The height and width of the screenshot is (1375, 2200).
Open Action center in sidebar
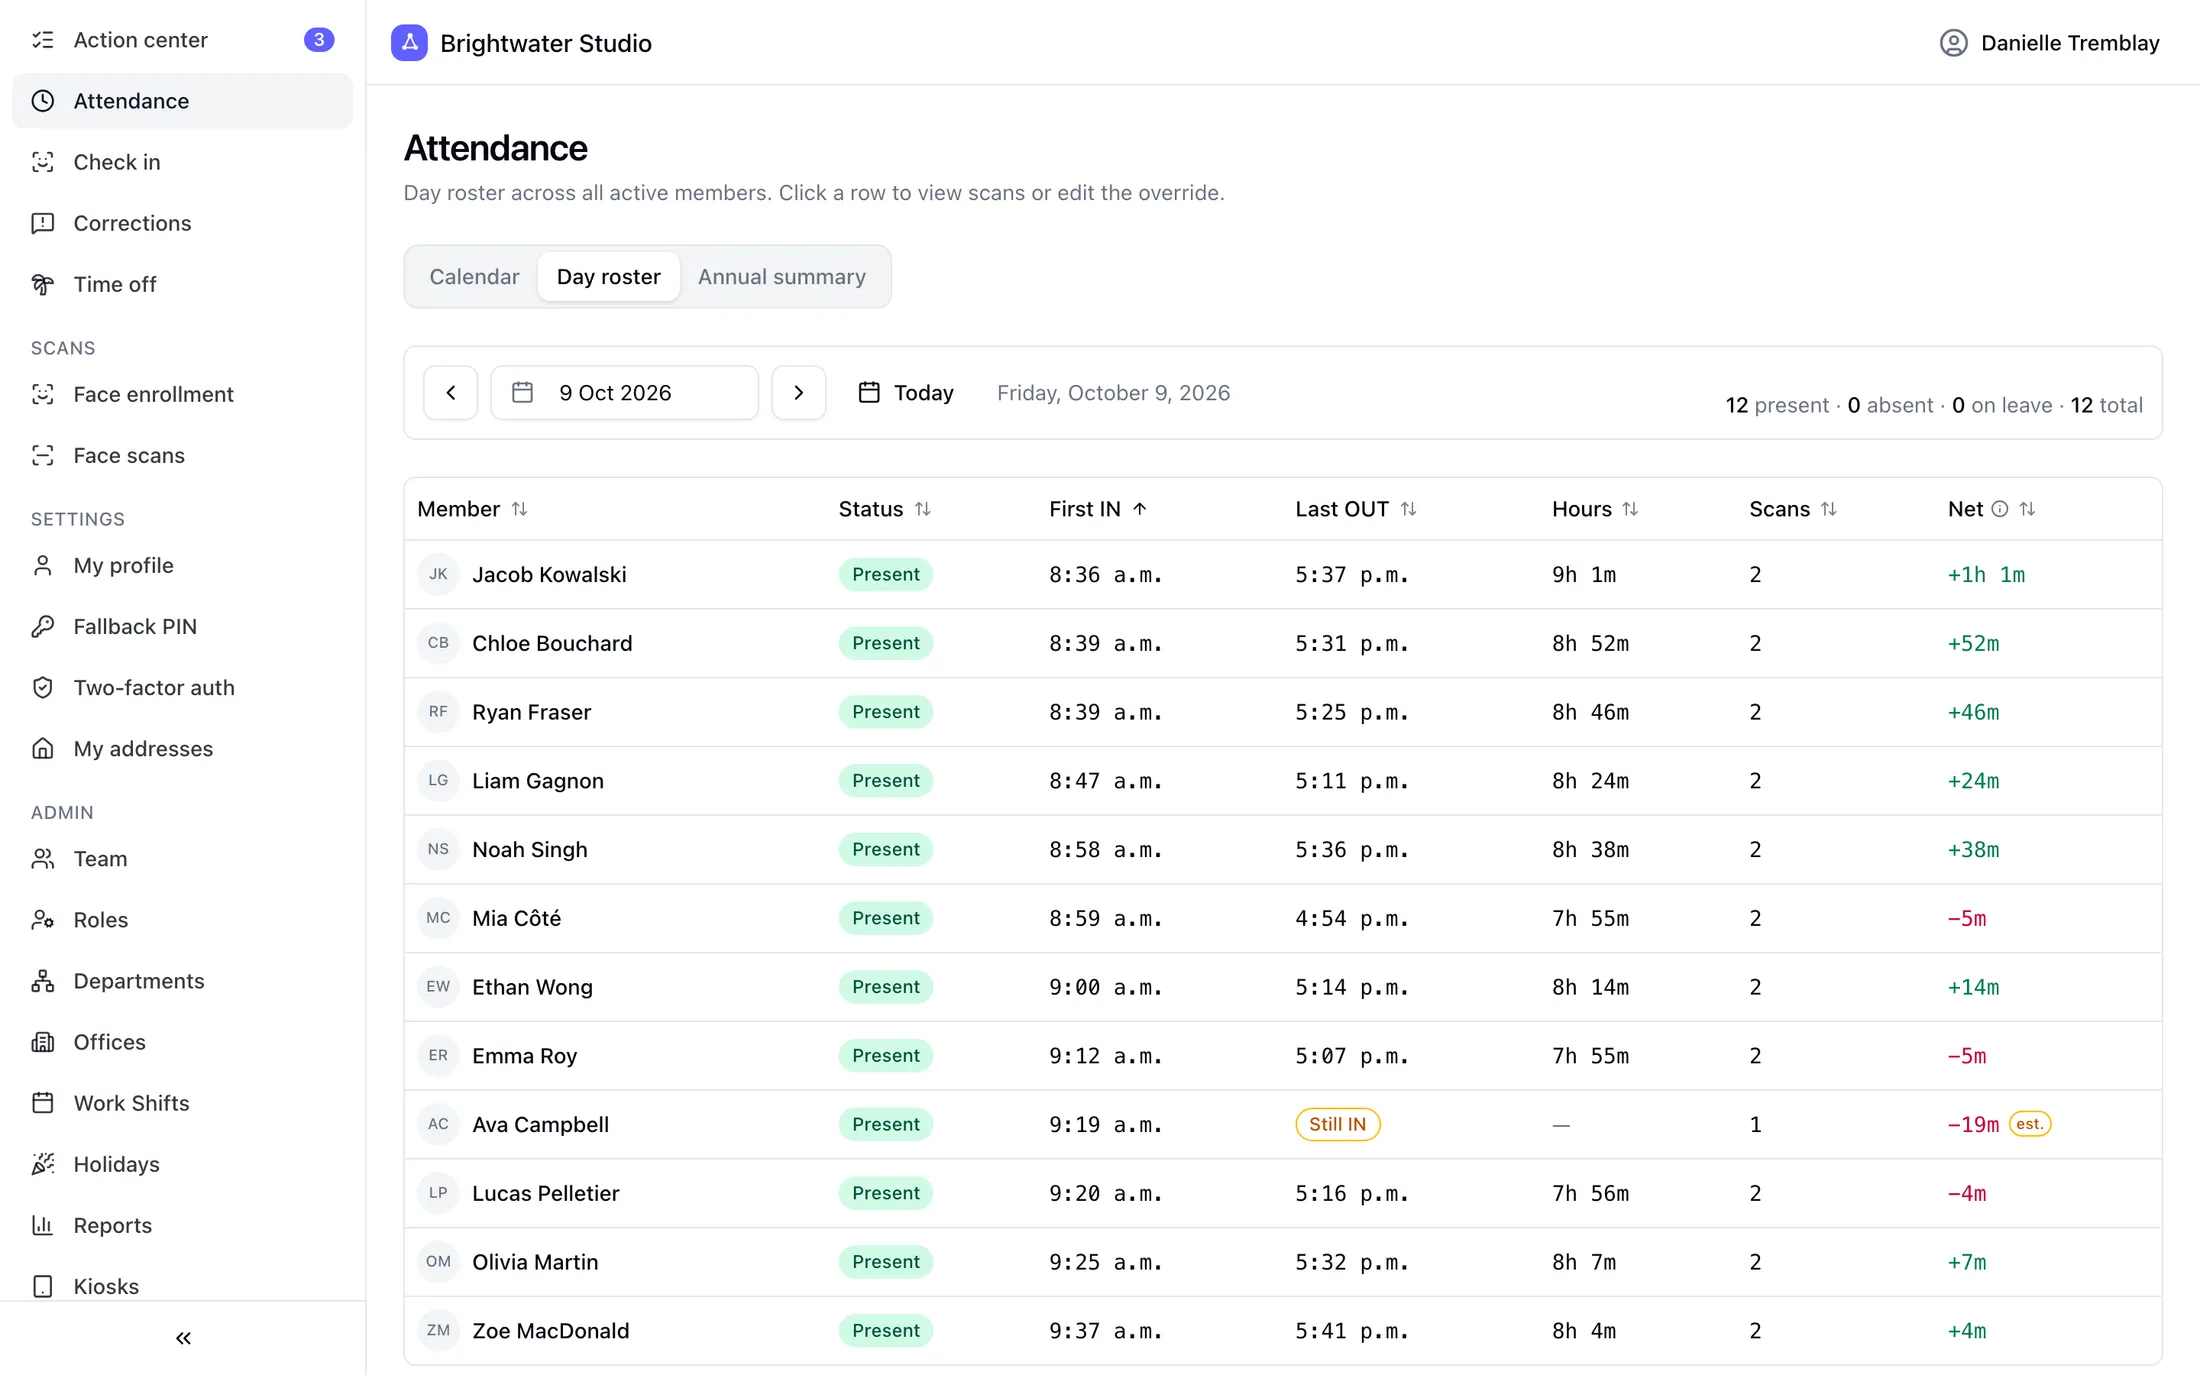[x=182, y=40]
